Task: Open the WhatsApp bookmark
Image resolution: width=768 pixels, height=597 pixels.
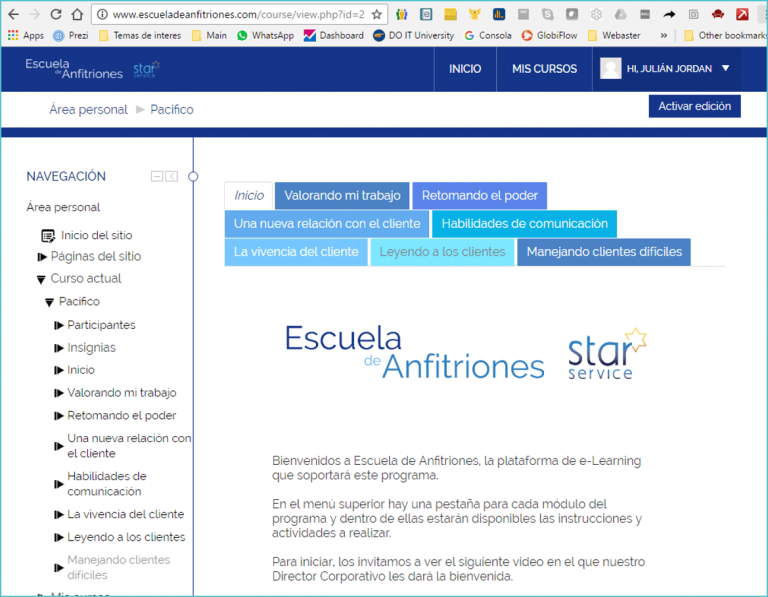Action: [265, 35]
